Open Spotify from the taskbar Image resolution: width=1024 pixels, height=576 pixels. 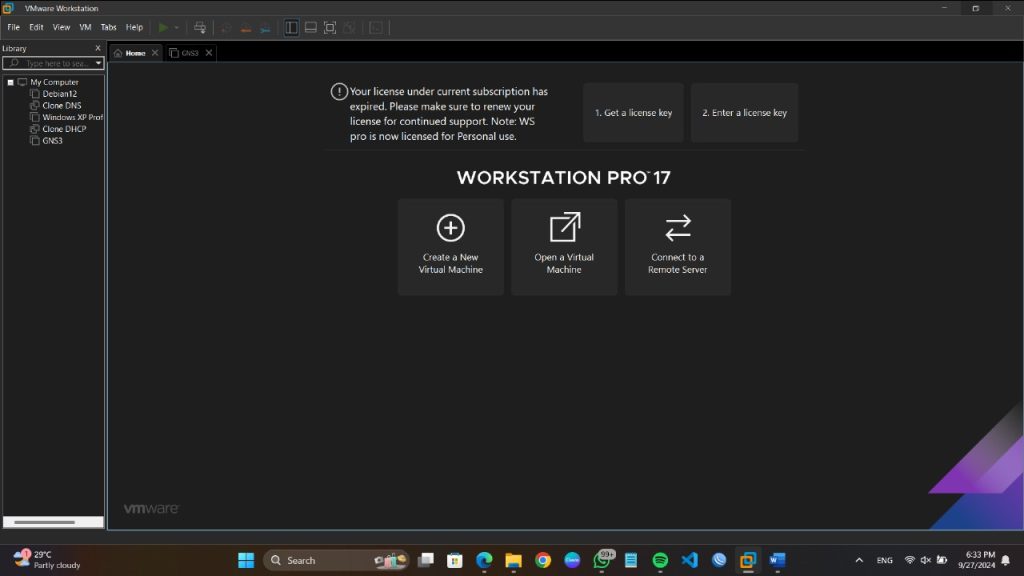pos(660,560)
